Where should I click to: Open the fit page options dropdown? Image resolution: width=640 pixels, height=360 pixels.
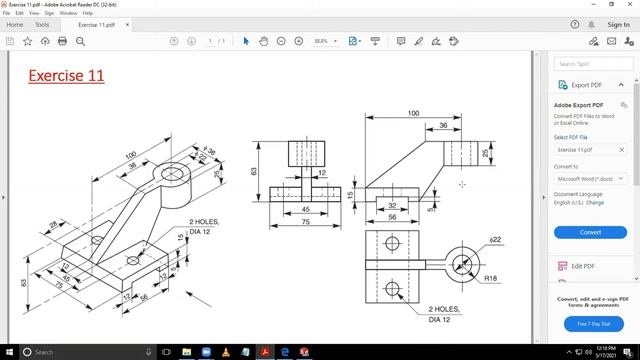tap(355, 41)
